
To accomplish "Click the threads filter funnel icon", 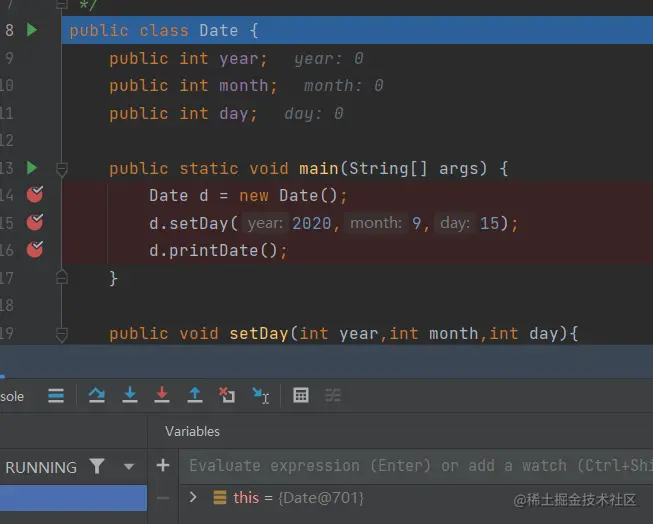I will (x=97, y=466).
